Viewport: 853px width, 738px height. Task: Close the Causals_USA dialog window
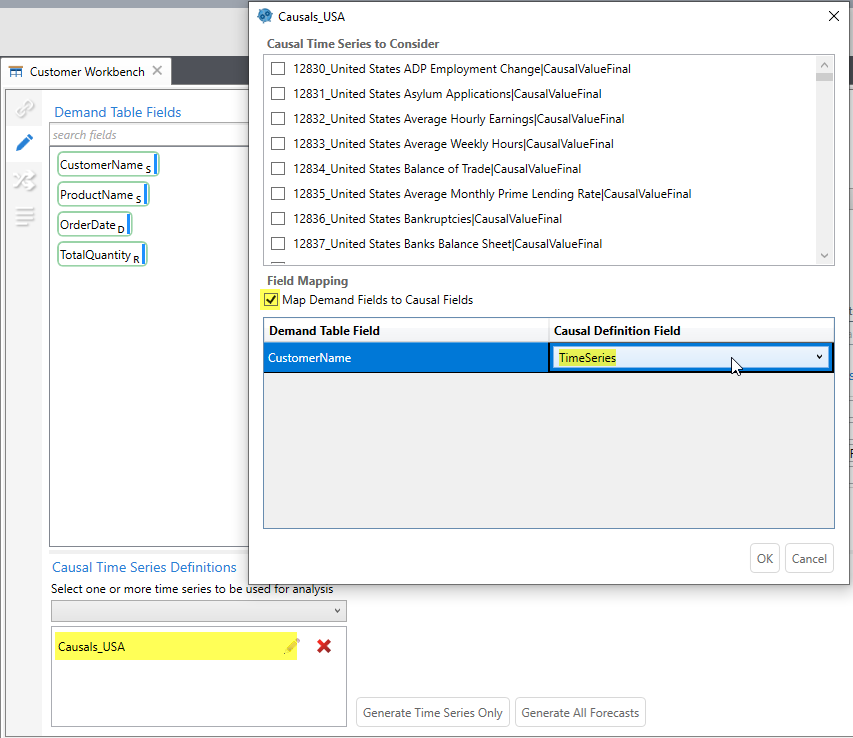pyautogui.click(x=834, y=16)
